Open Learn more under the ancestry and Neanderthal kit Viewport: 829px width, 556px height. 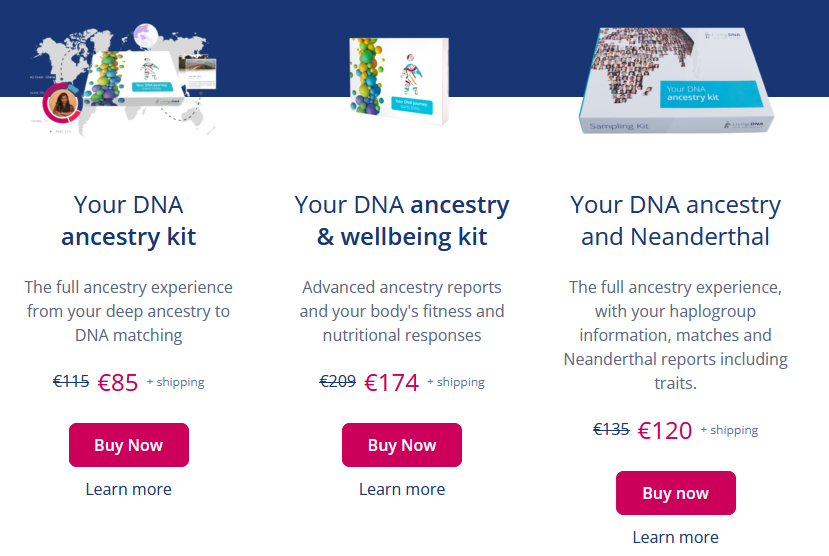point(676,538)
